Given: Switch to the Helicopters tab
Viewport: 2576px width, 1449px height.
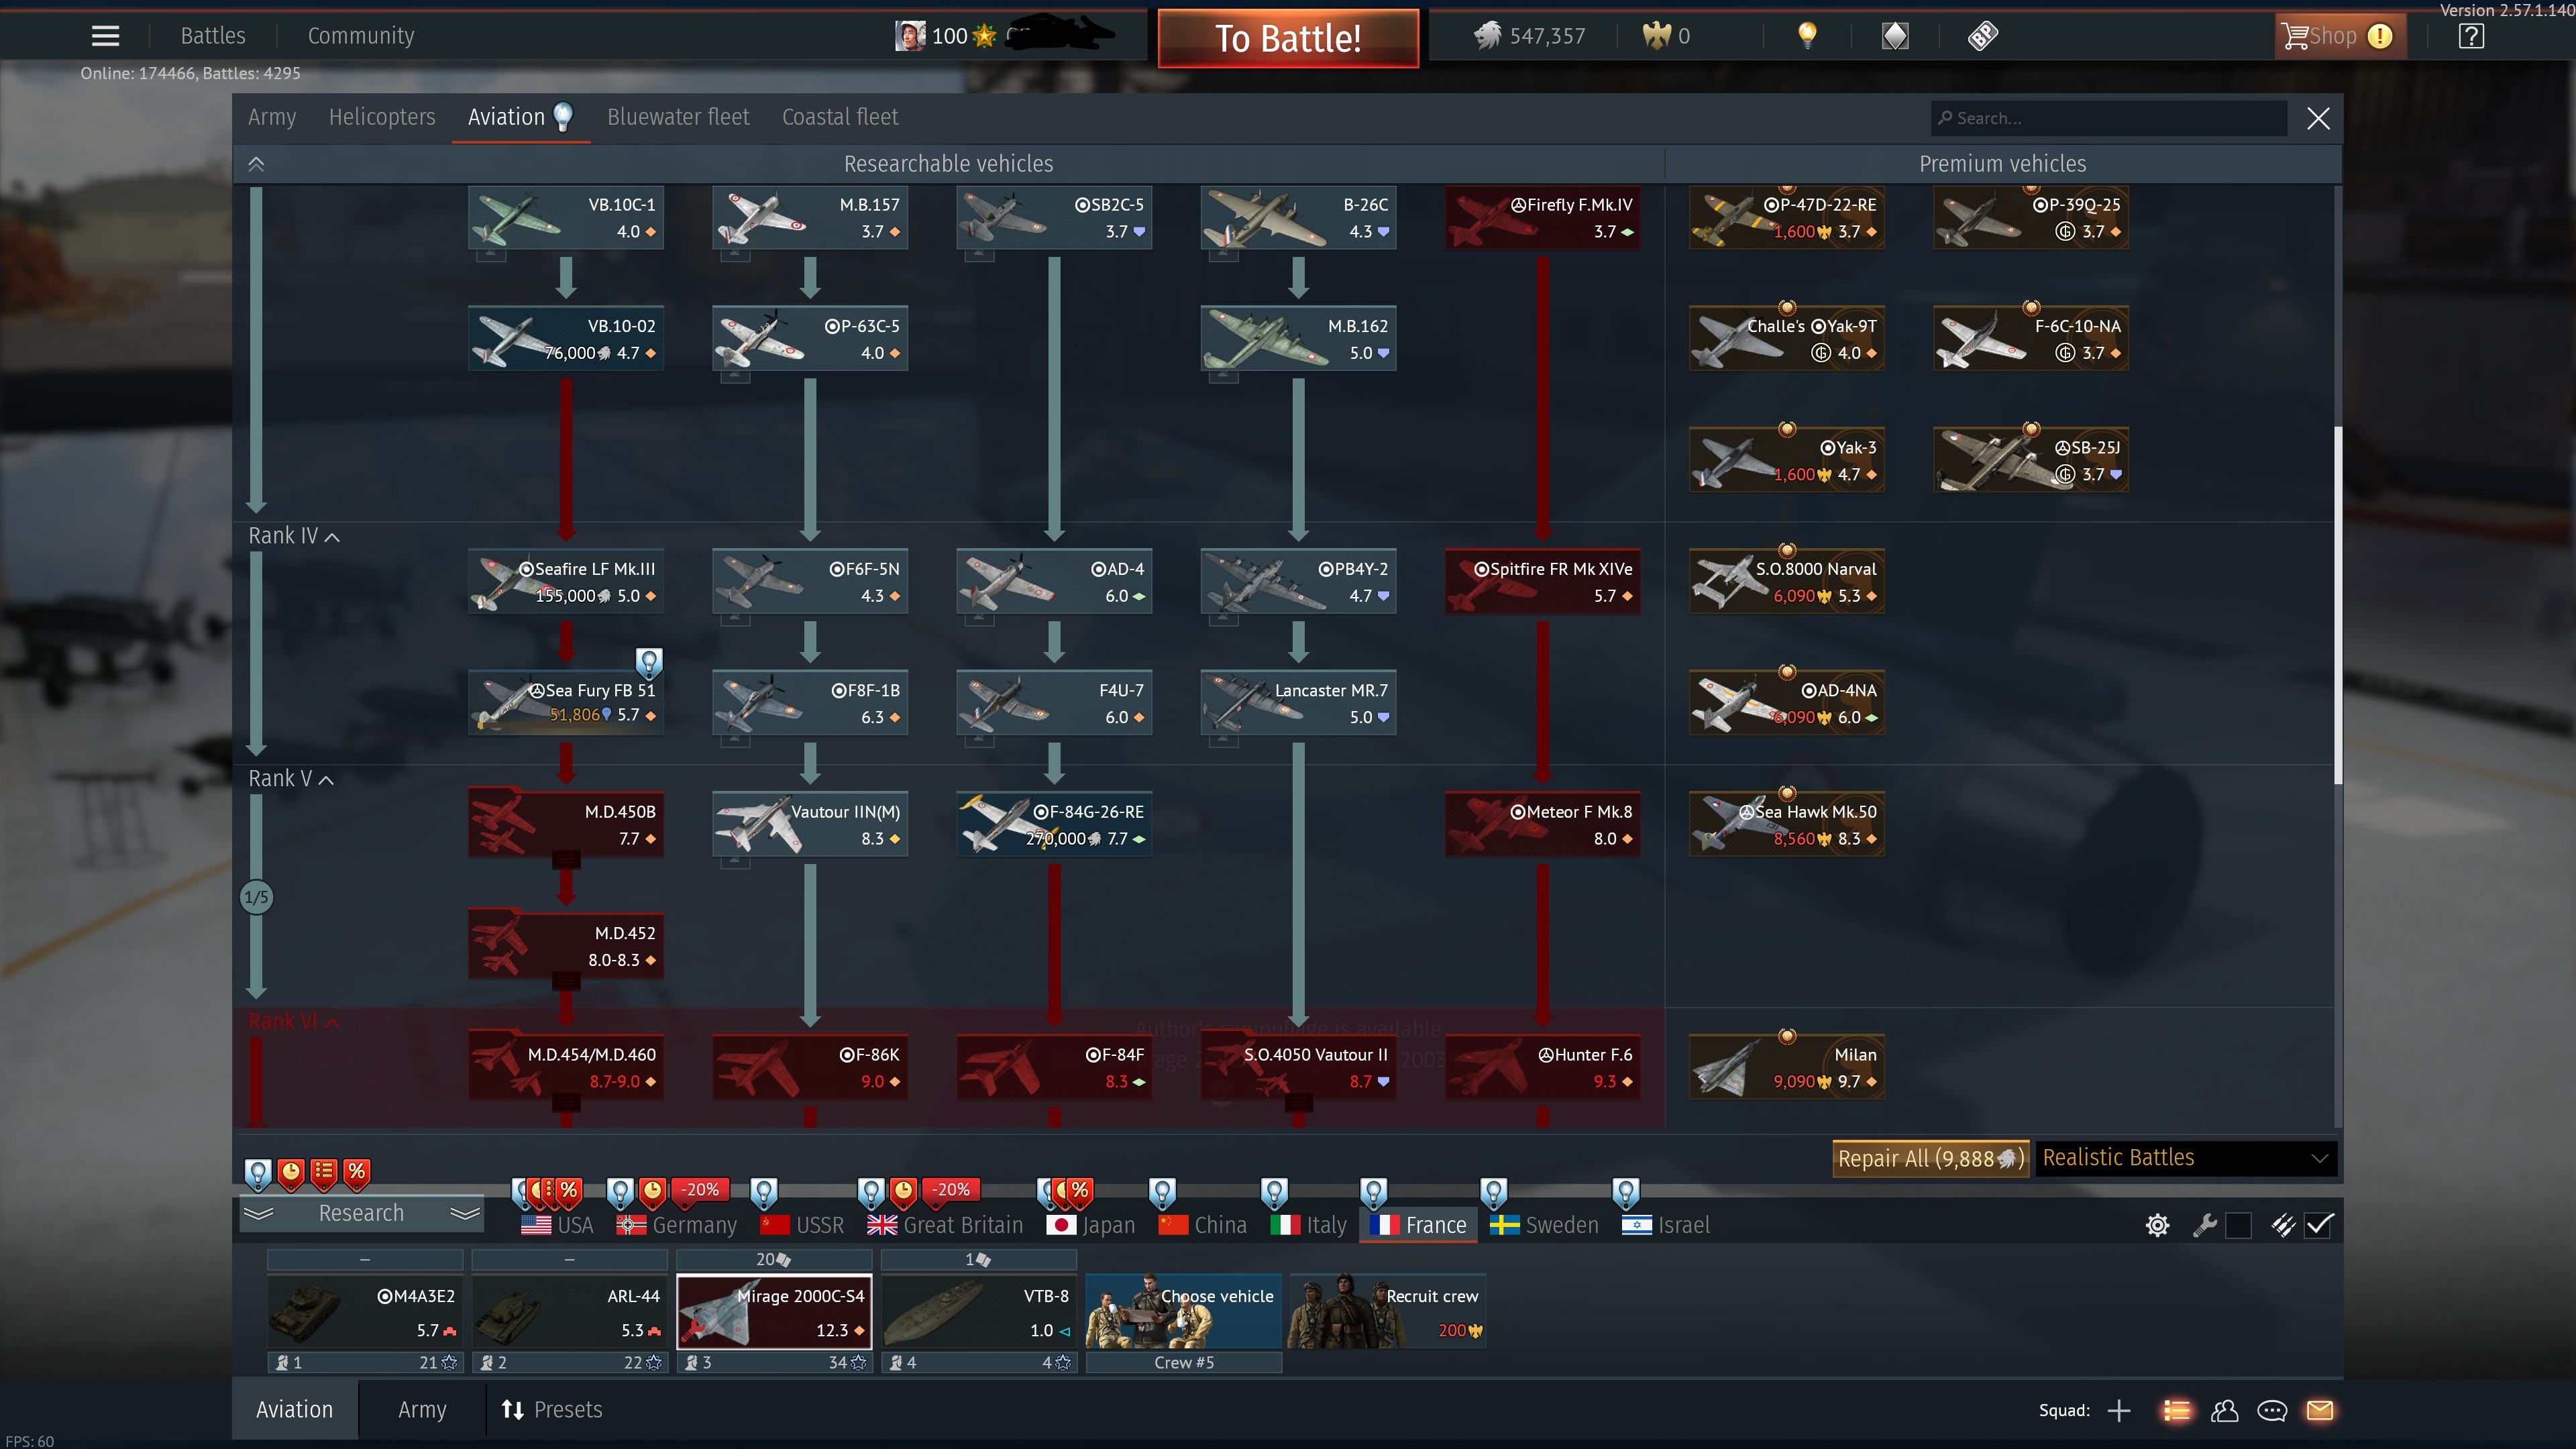Looking at the screenshot, I should pos(382,117).
